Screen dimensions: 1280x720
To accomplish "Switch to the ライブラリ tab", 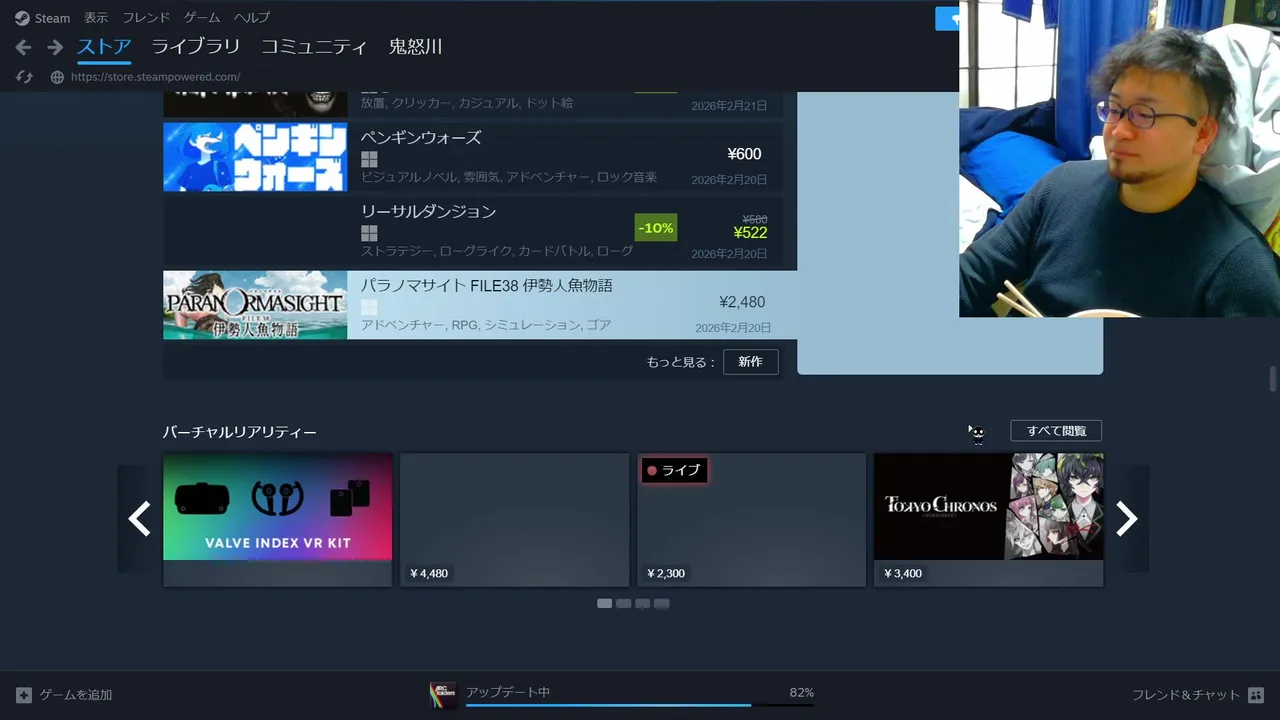I will [x=196, y=47].
